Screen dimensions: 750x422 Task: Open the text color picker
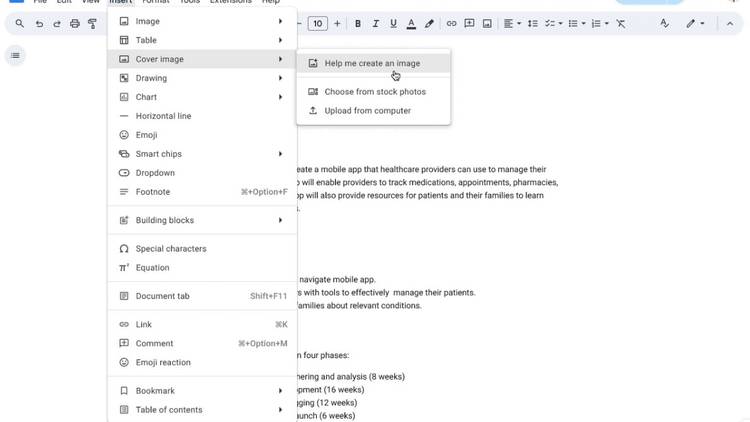tap(410, 23)
